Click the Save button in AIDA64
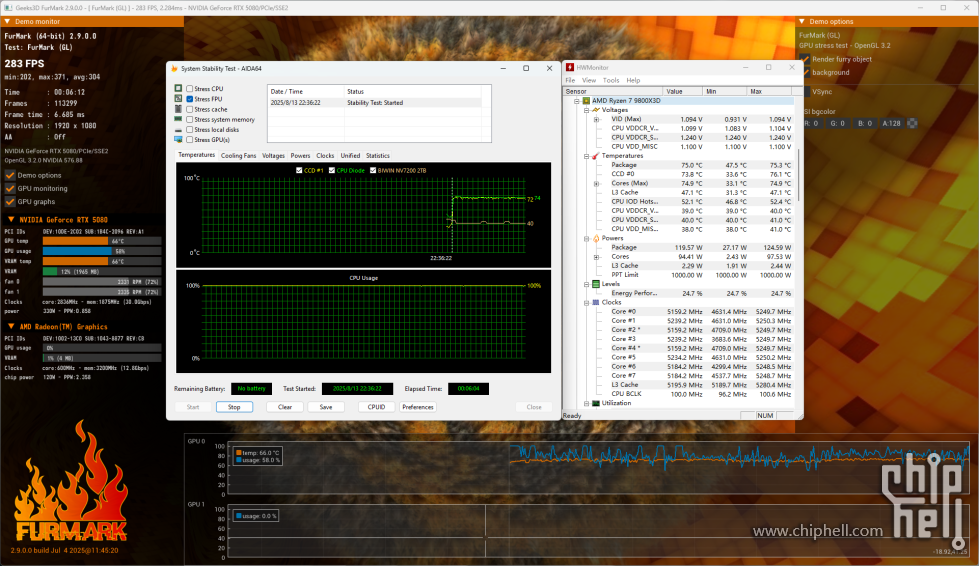979x566 pixels. (326, 407)
